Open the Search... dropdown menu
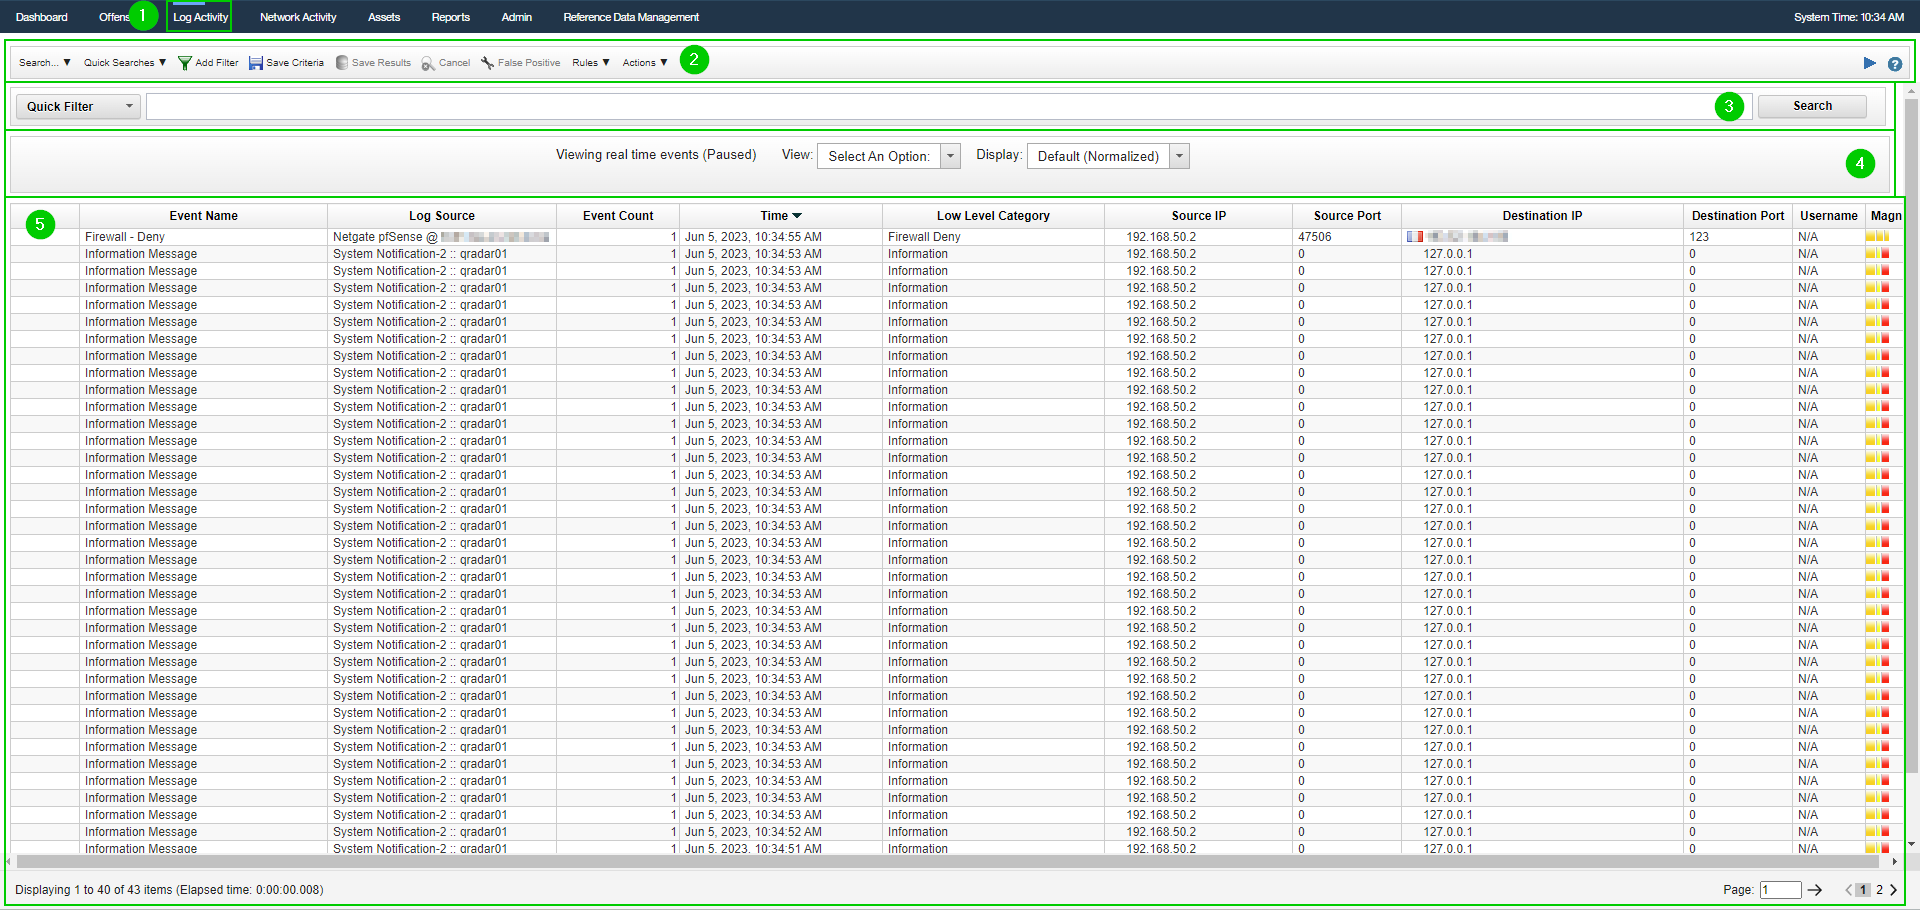 [x=45, y=63]
